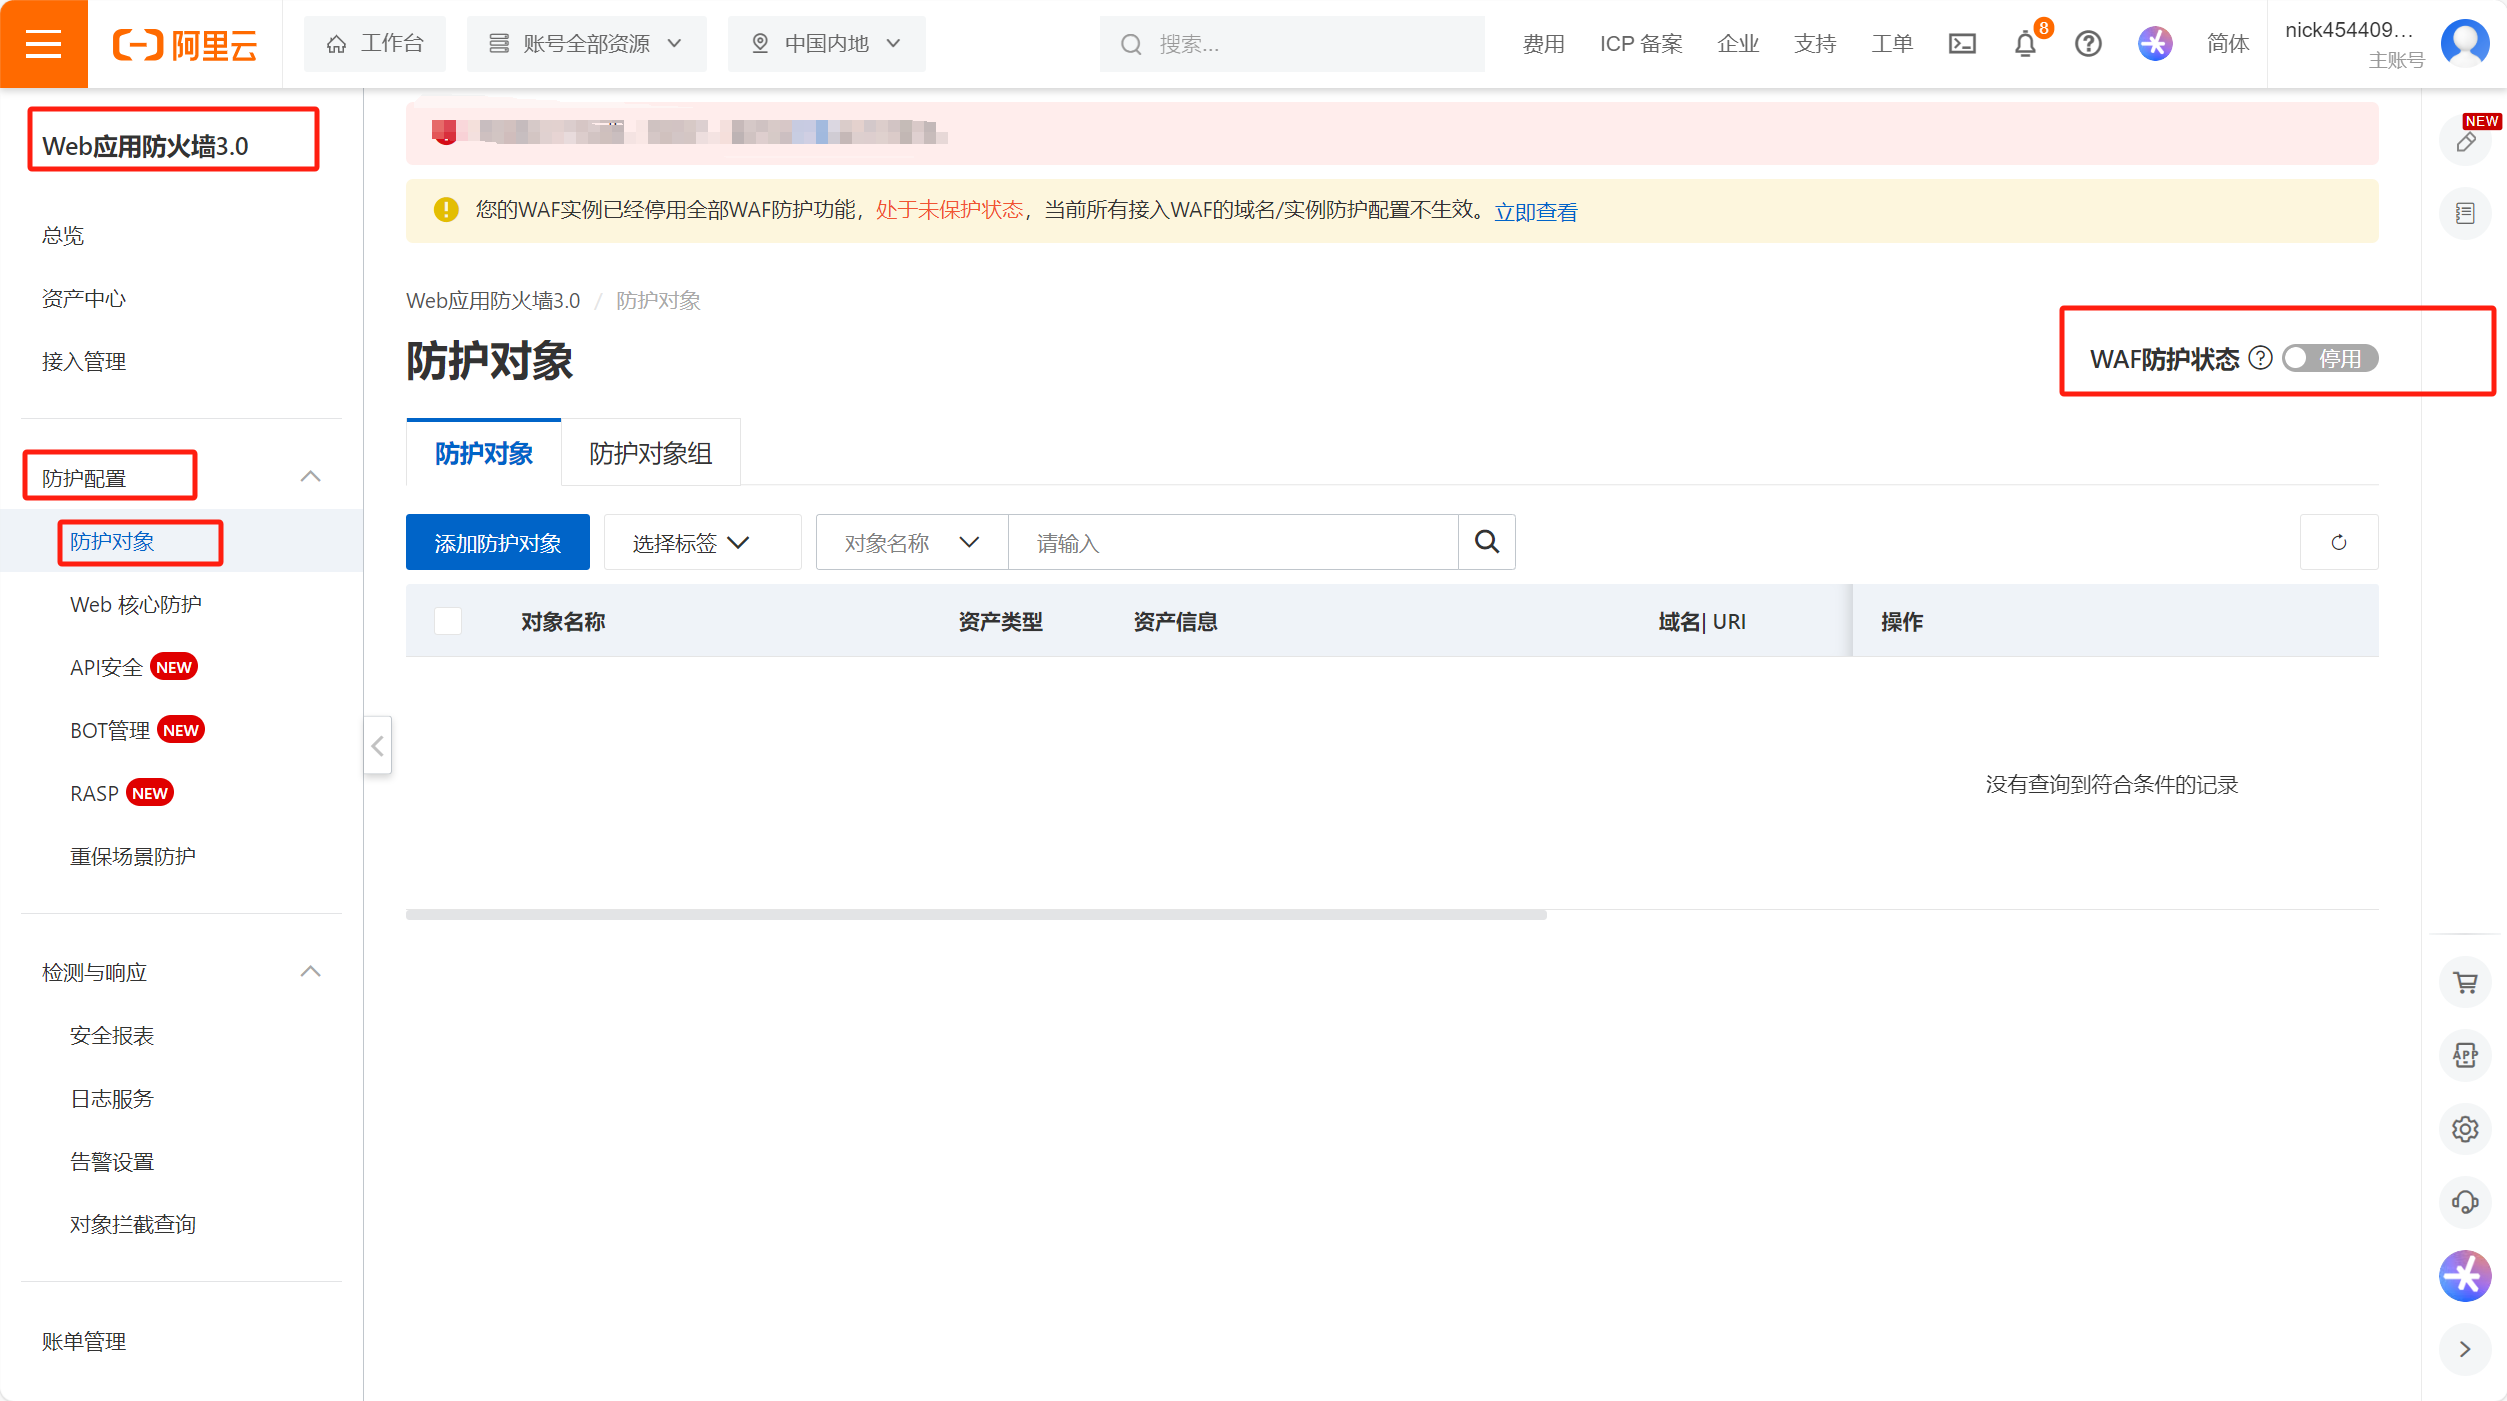Viewport: 2507px width, 1401px height.
Task: Open the 选择标签 tag dropdown
Action: coord(702,542)
